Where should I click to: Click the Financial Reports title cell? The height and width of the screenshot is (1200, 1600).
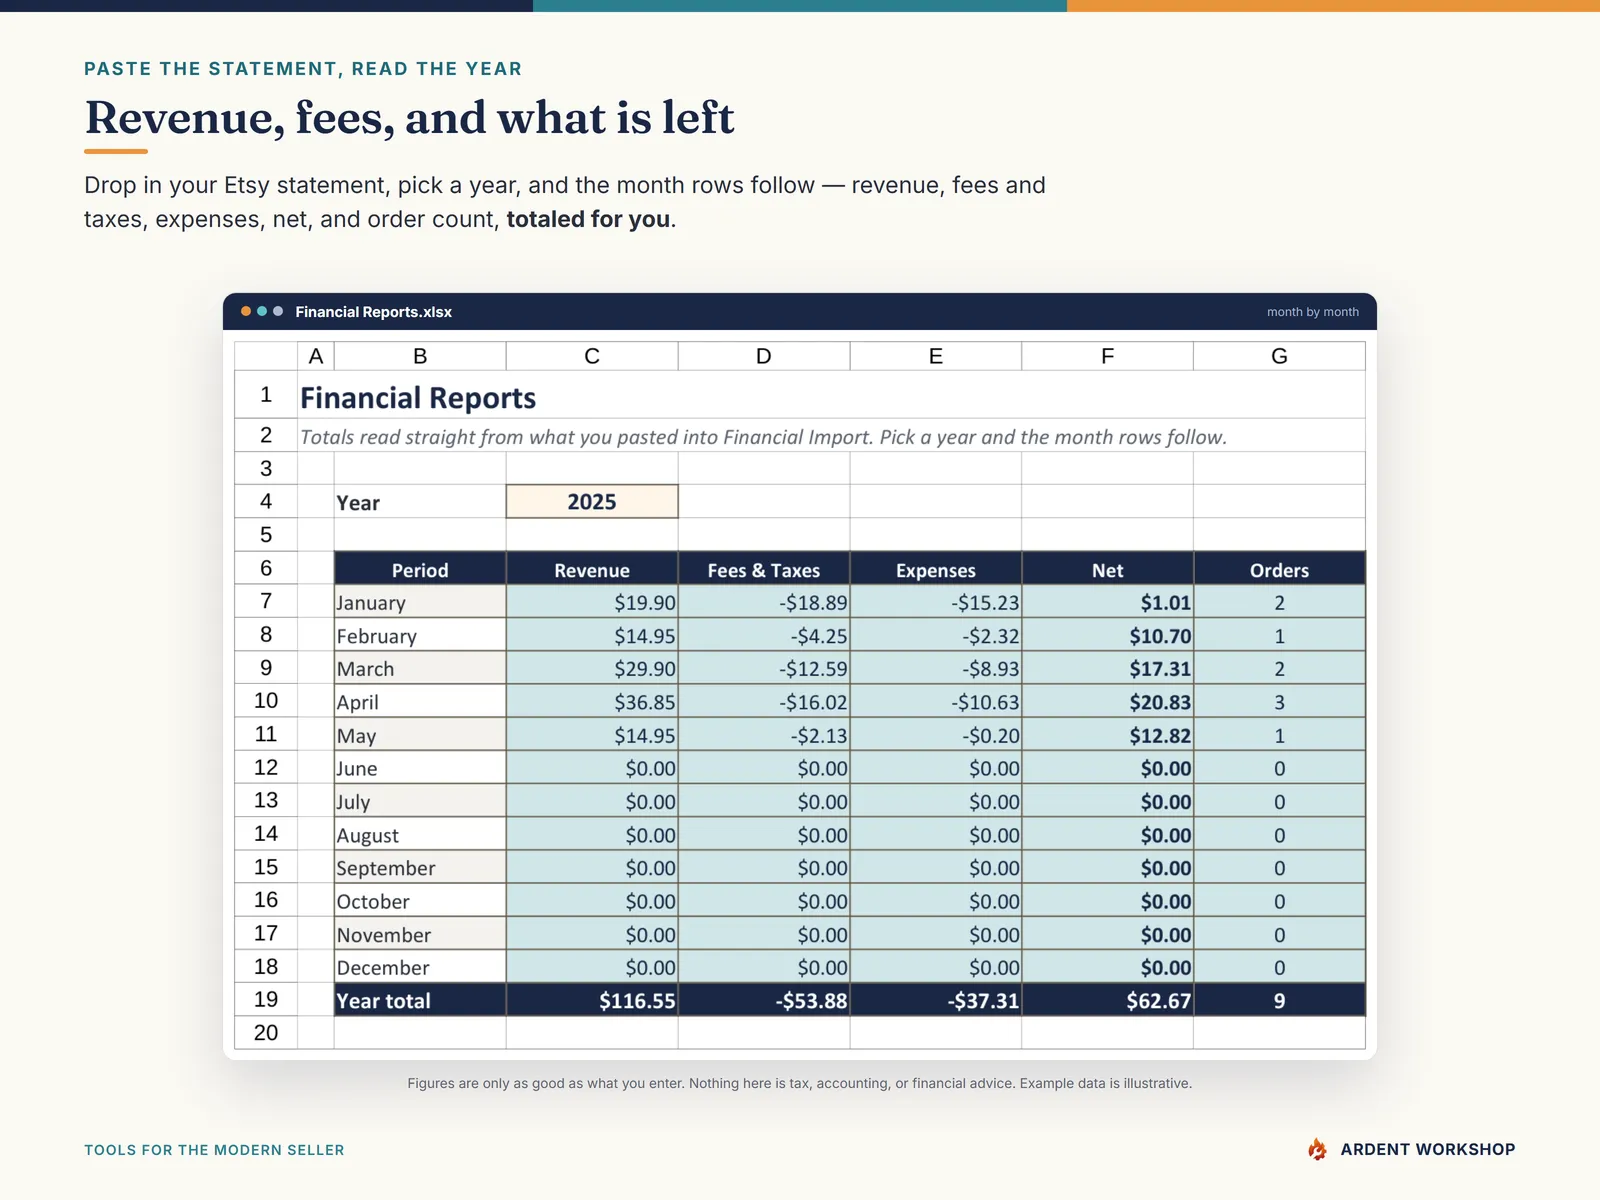pyautogui.click(x=831, y=395)
